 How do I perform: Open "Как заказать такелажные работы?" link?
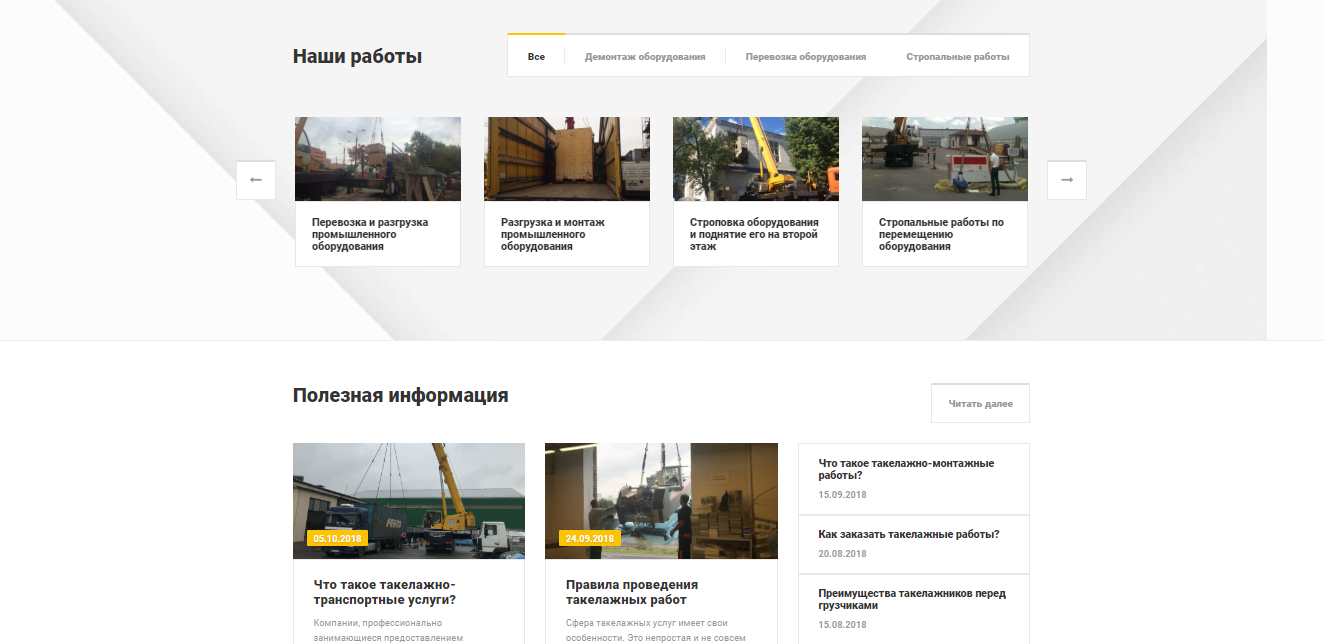pyautogui.click(x=908, y=534)
